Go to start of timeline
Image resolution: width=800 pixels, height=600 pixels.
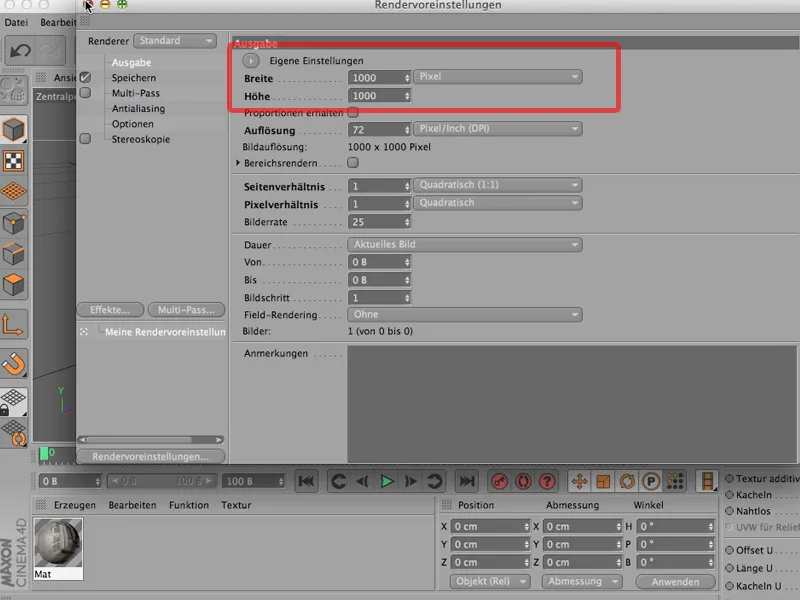[x=306, y=481]
